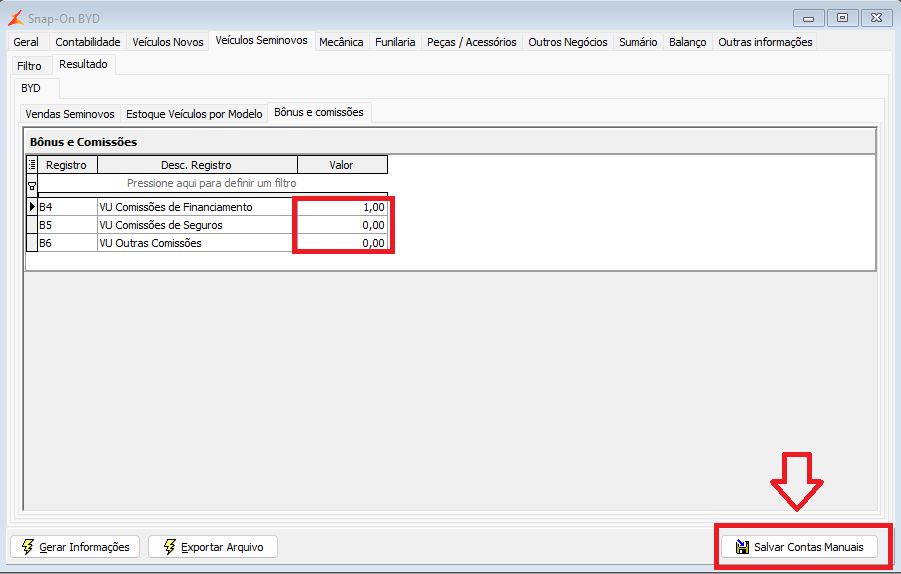The image size is (901, 574).
Task: Switch to the Filtro sub-tab
Action: (29, 66)
